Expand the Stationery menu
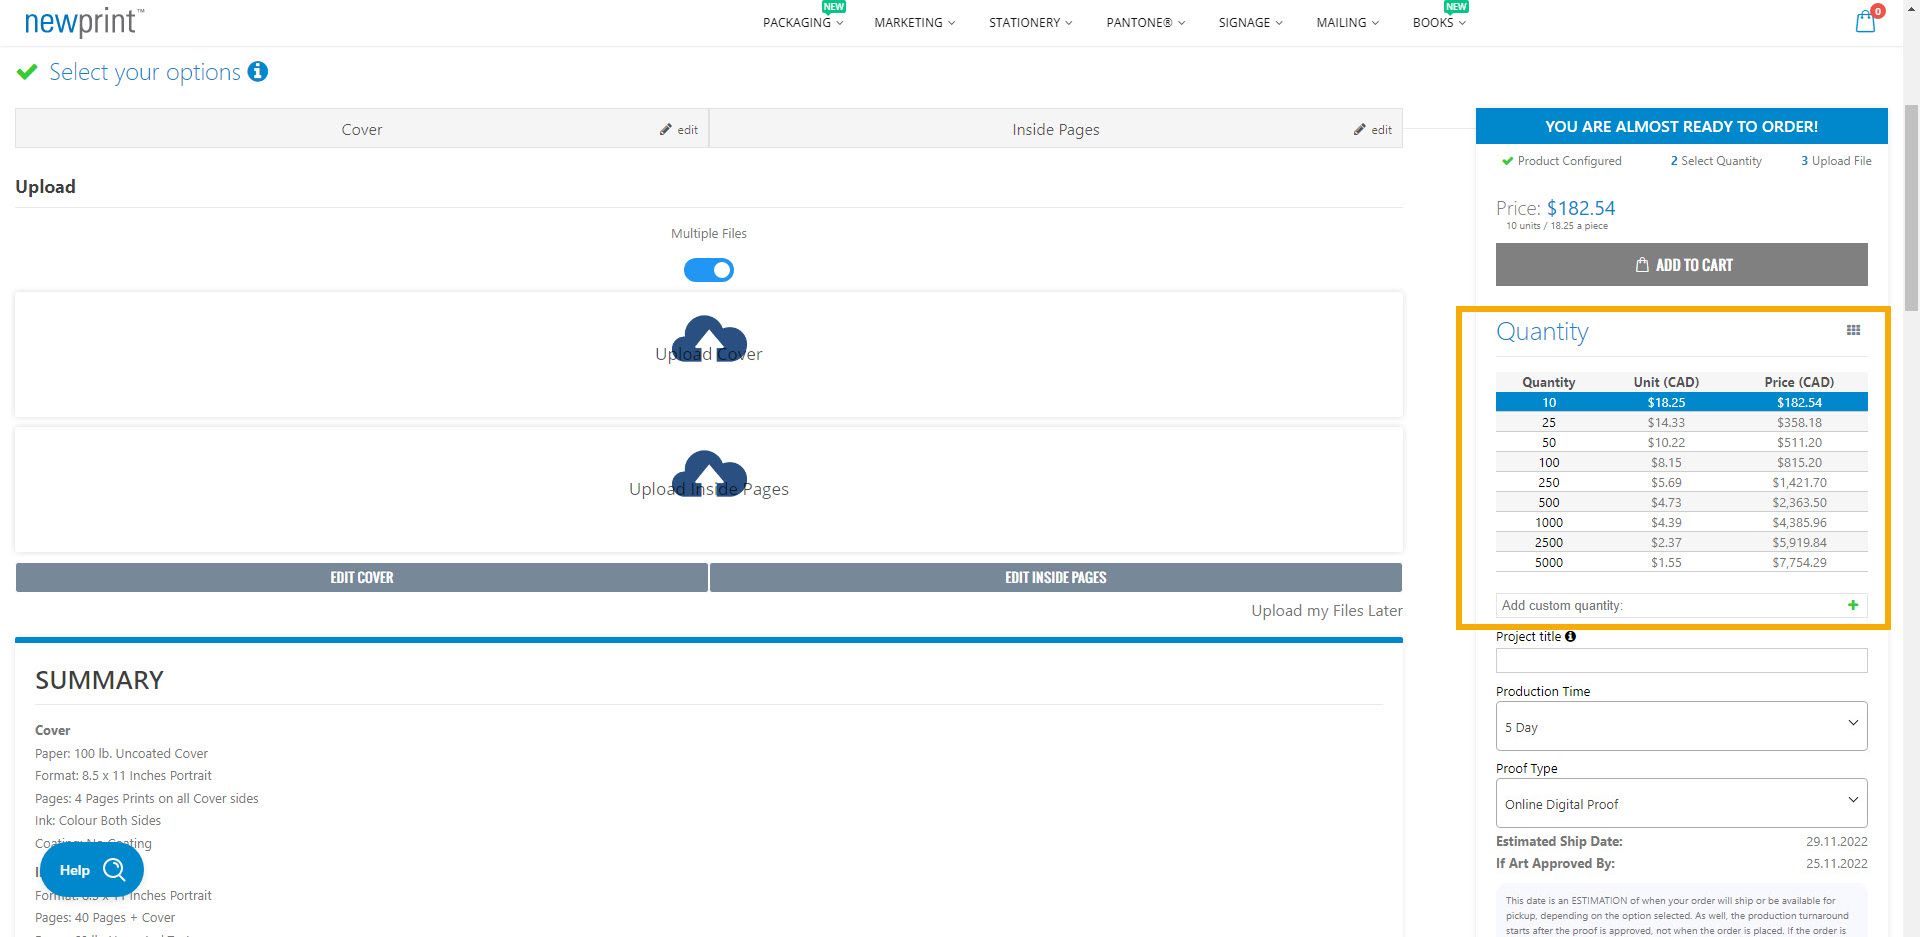Screen dimensions: 1920x937 tap(1030, 22)
